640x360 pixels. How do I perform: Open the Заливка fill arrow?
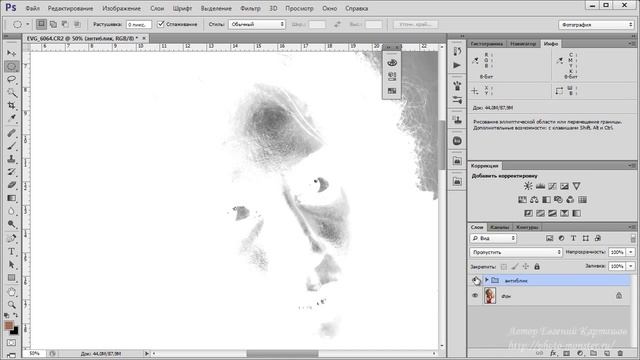(631, 266)
